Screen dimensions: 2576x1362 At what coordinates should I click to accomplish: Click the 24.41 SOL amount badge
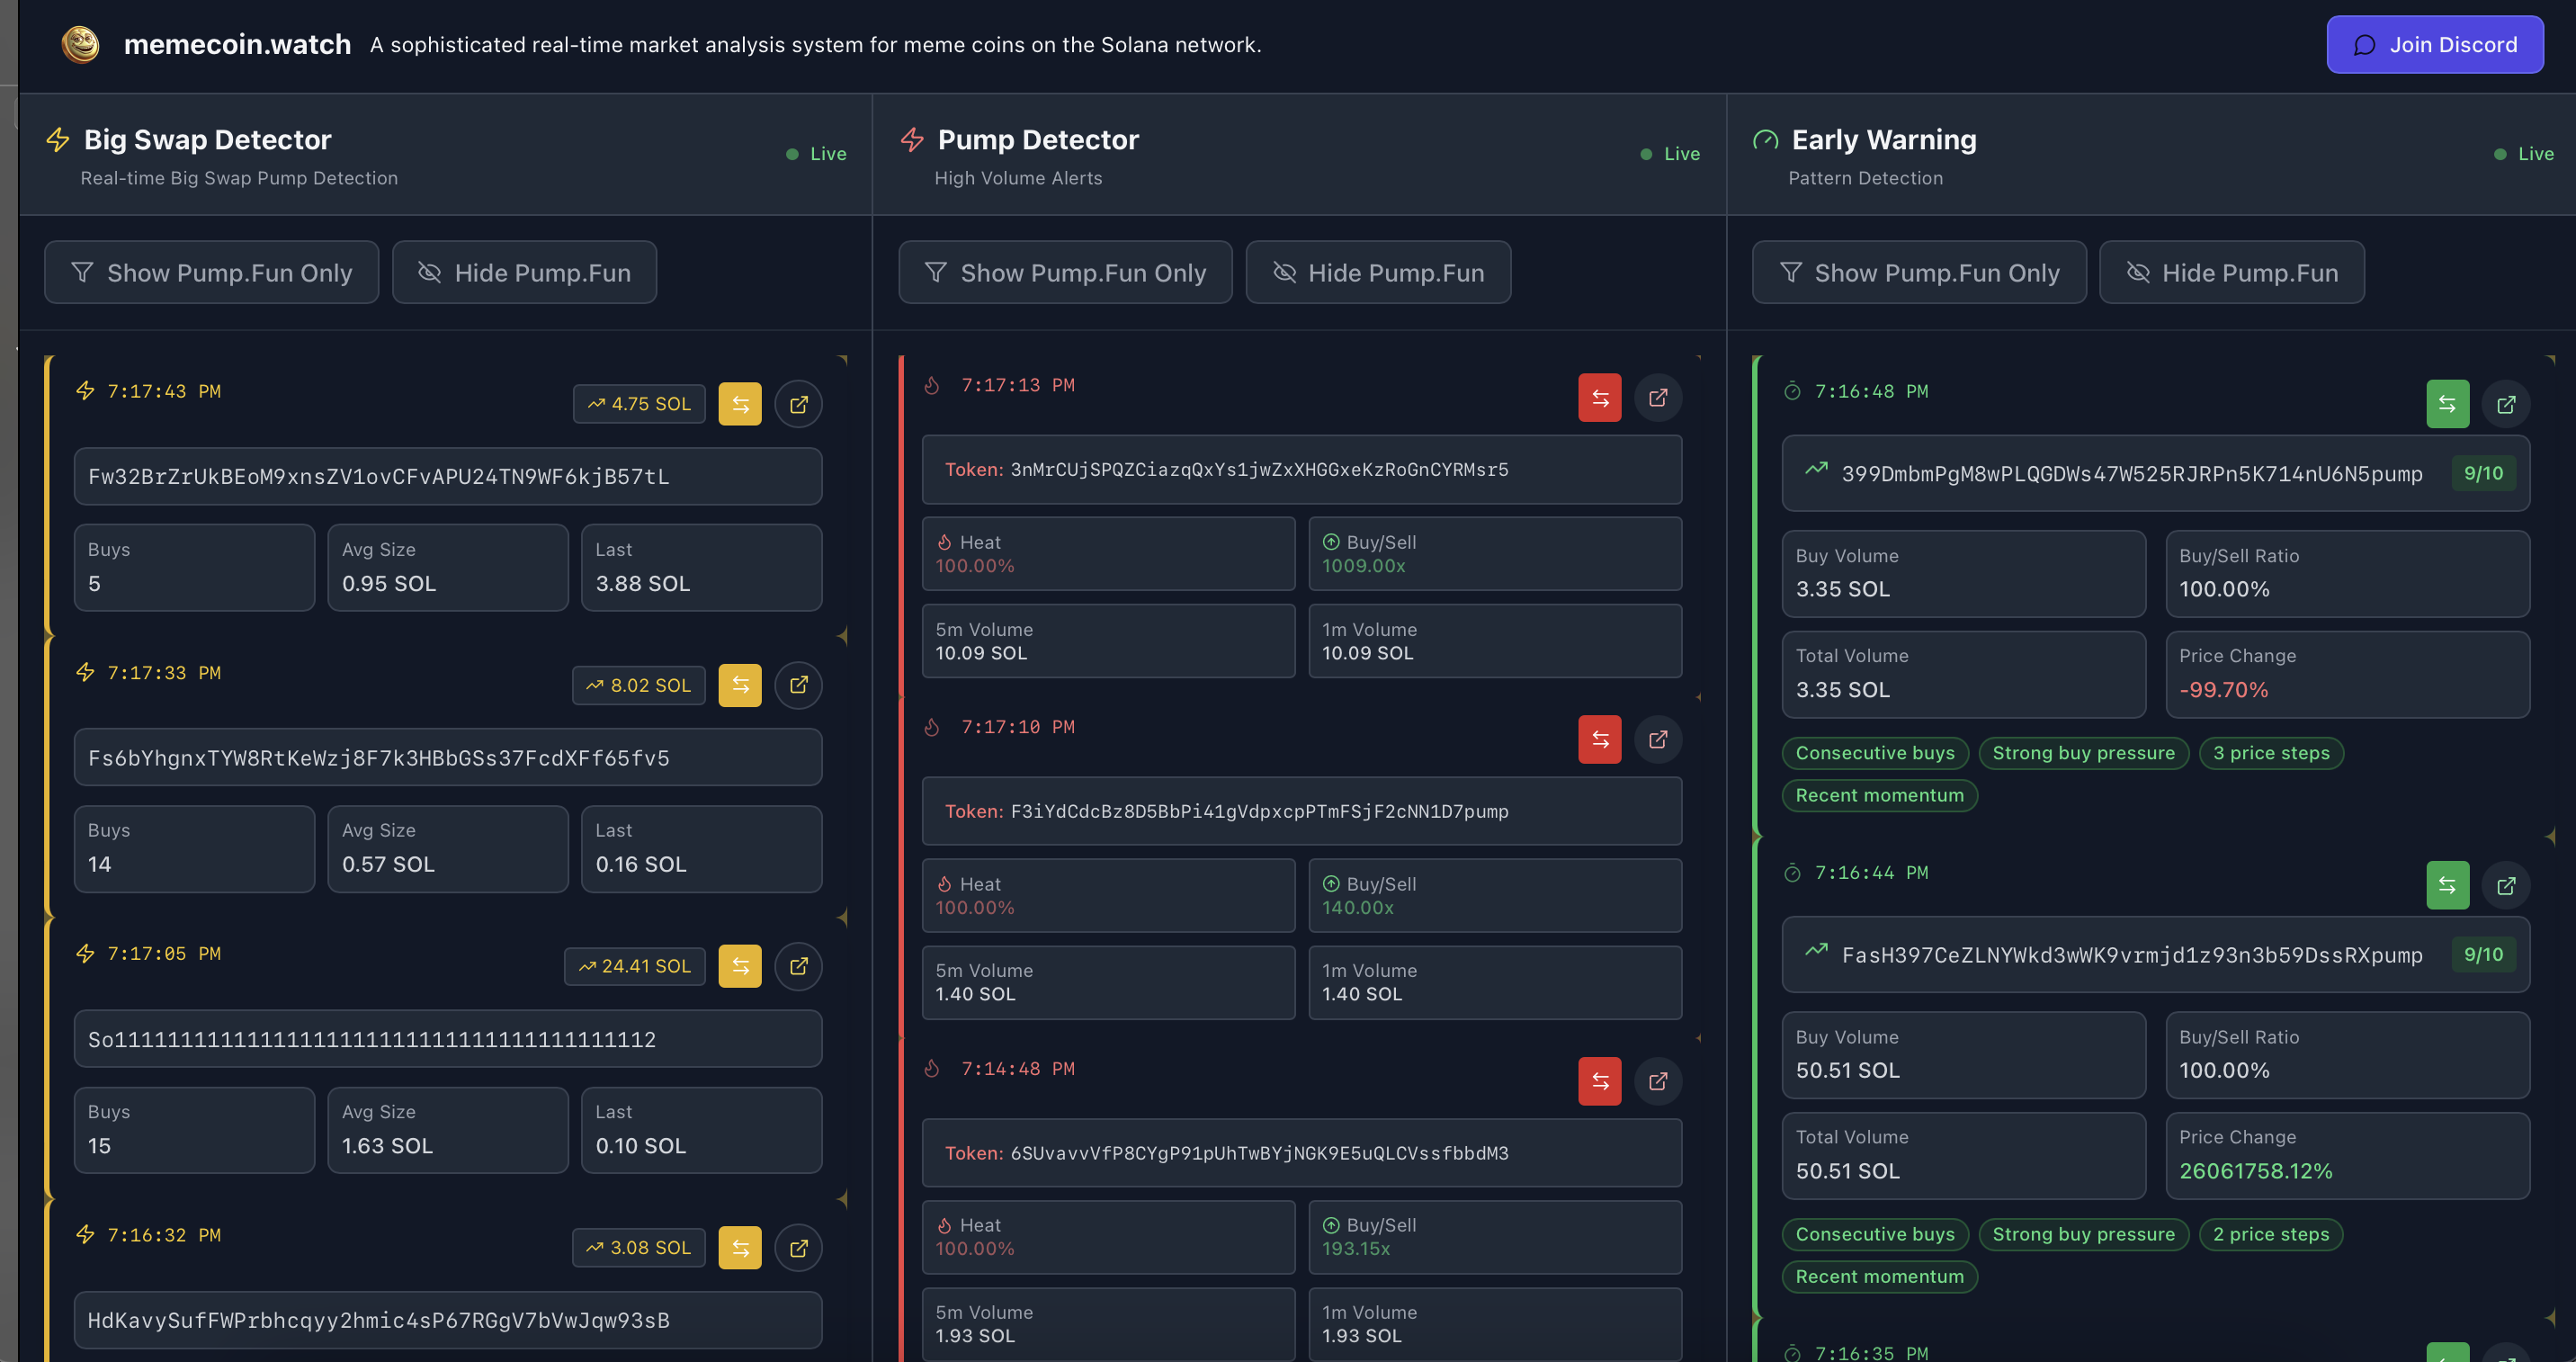click(x=635, y=966)
